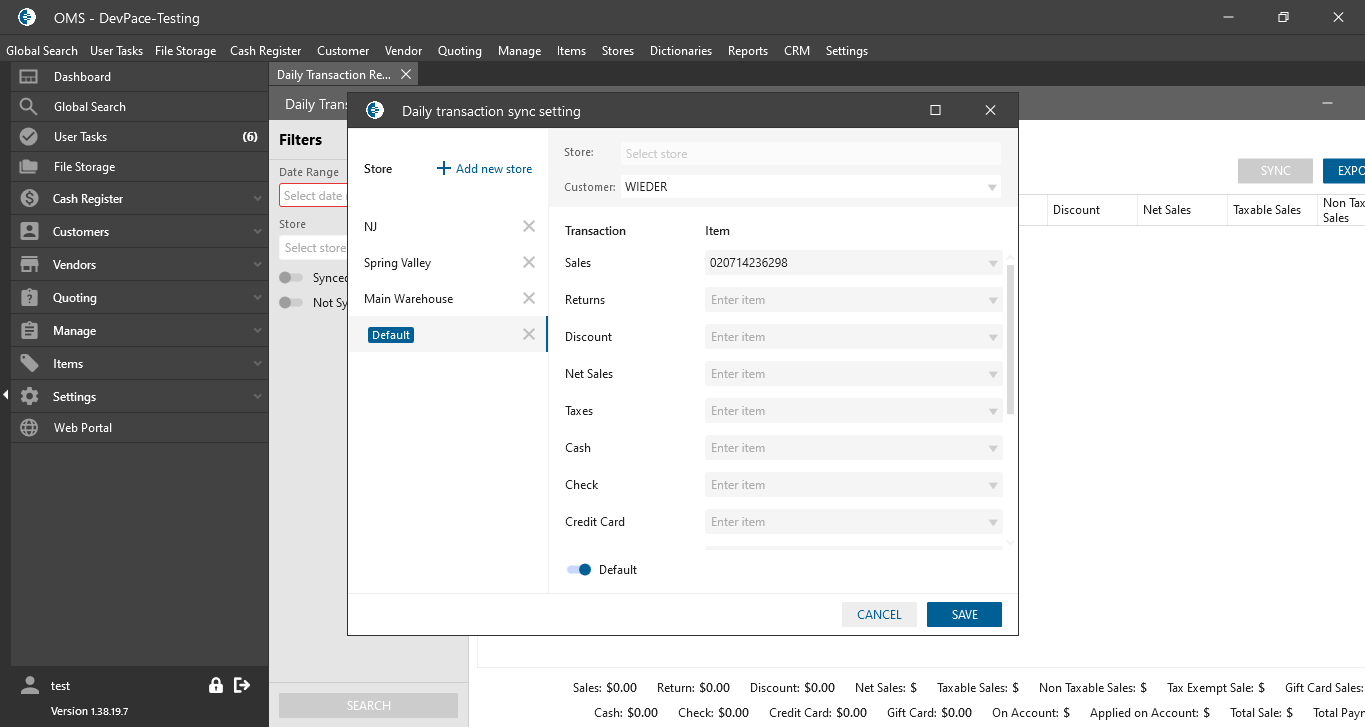
Task: Click the logout icon in sidebar footer
Action: (242, 685)
